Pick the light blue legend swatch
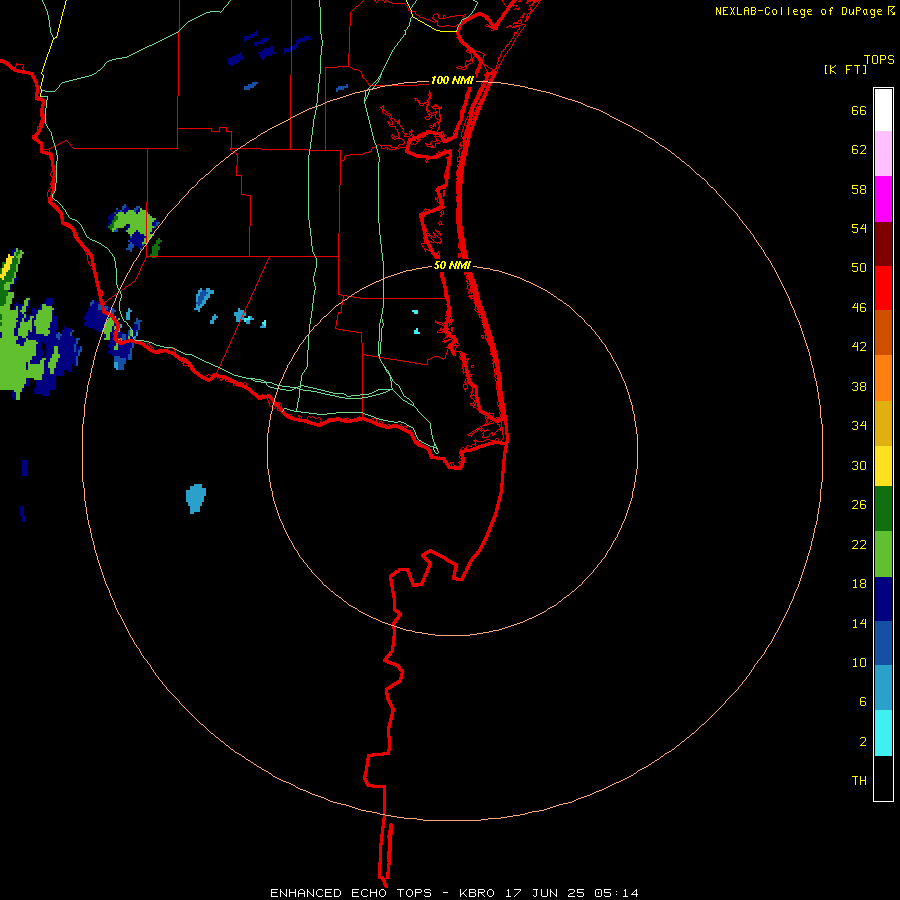 [883, 688]
